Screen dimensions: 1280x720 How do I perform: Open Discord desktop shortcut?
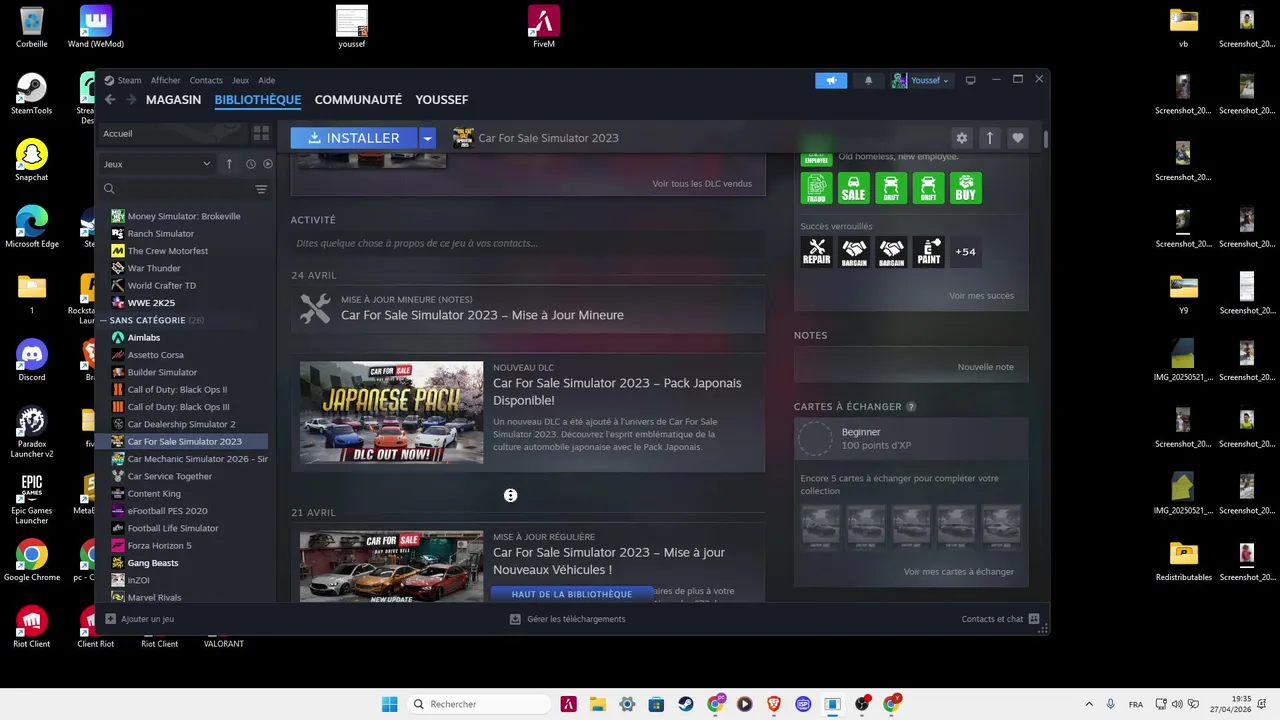(32, 360)
